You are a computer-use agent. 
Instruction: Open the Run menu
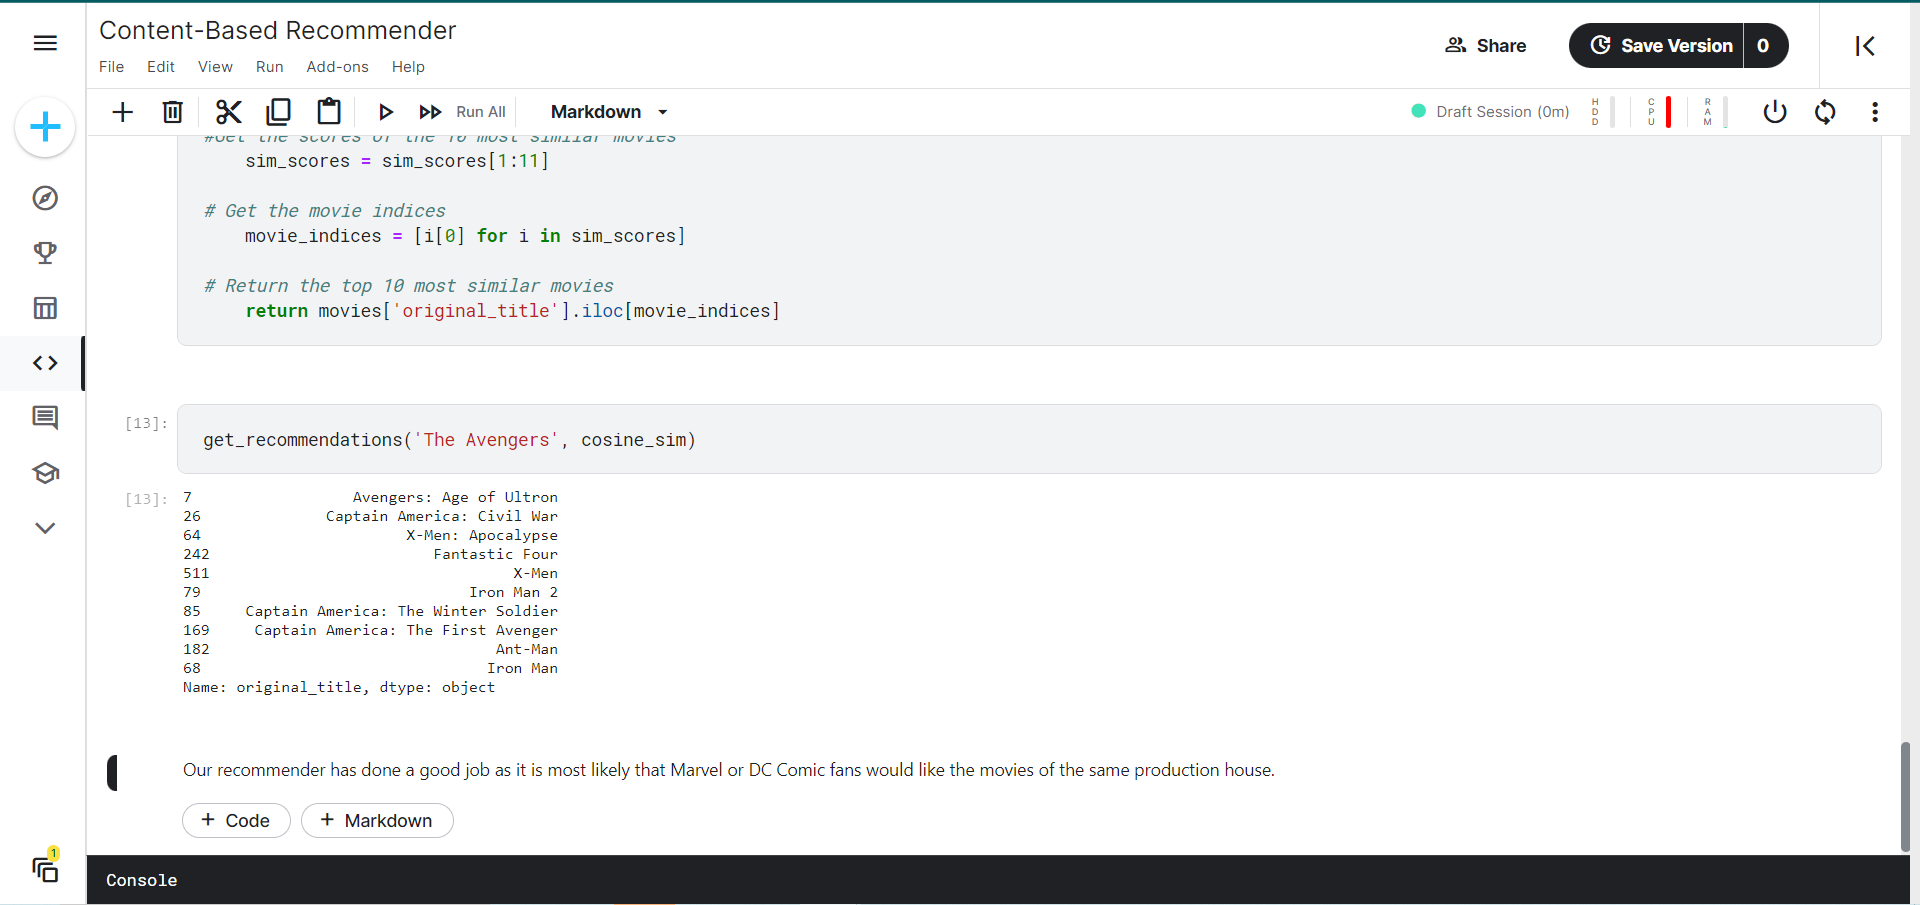[x=270, y=67]
